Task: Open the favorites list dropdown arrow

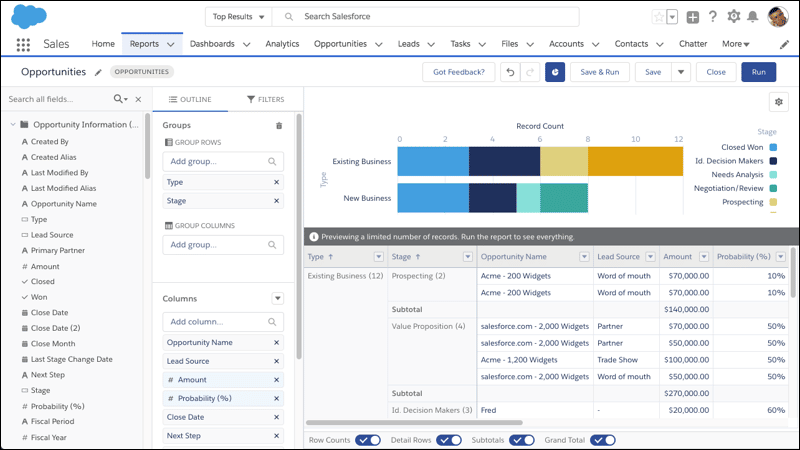Action: click(672, 17)
